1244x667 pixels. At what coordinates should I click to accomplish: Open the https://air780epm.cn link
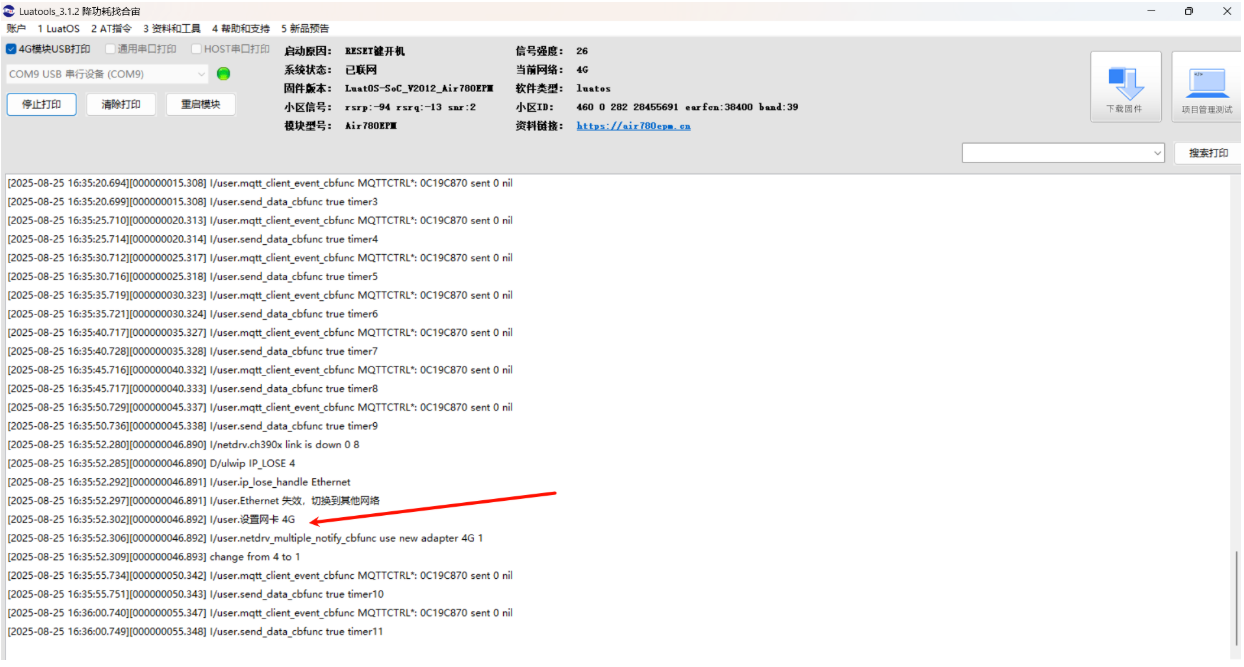pyautogui.click(x=633, y=126)
